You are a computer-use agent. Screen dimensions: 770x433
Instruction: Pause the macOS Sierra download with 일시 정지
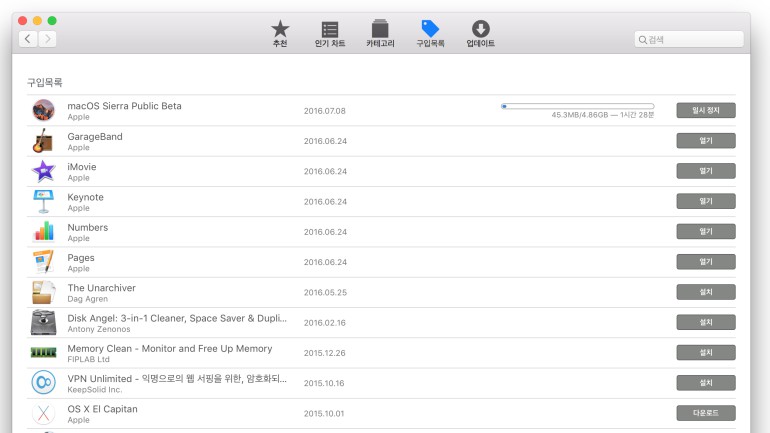pyautogui.click(x=705, y=110)
